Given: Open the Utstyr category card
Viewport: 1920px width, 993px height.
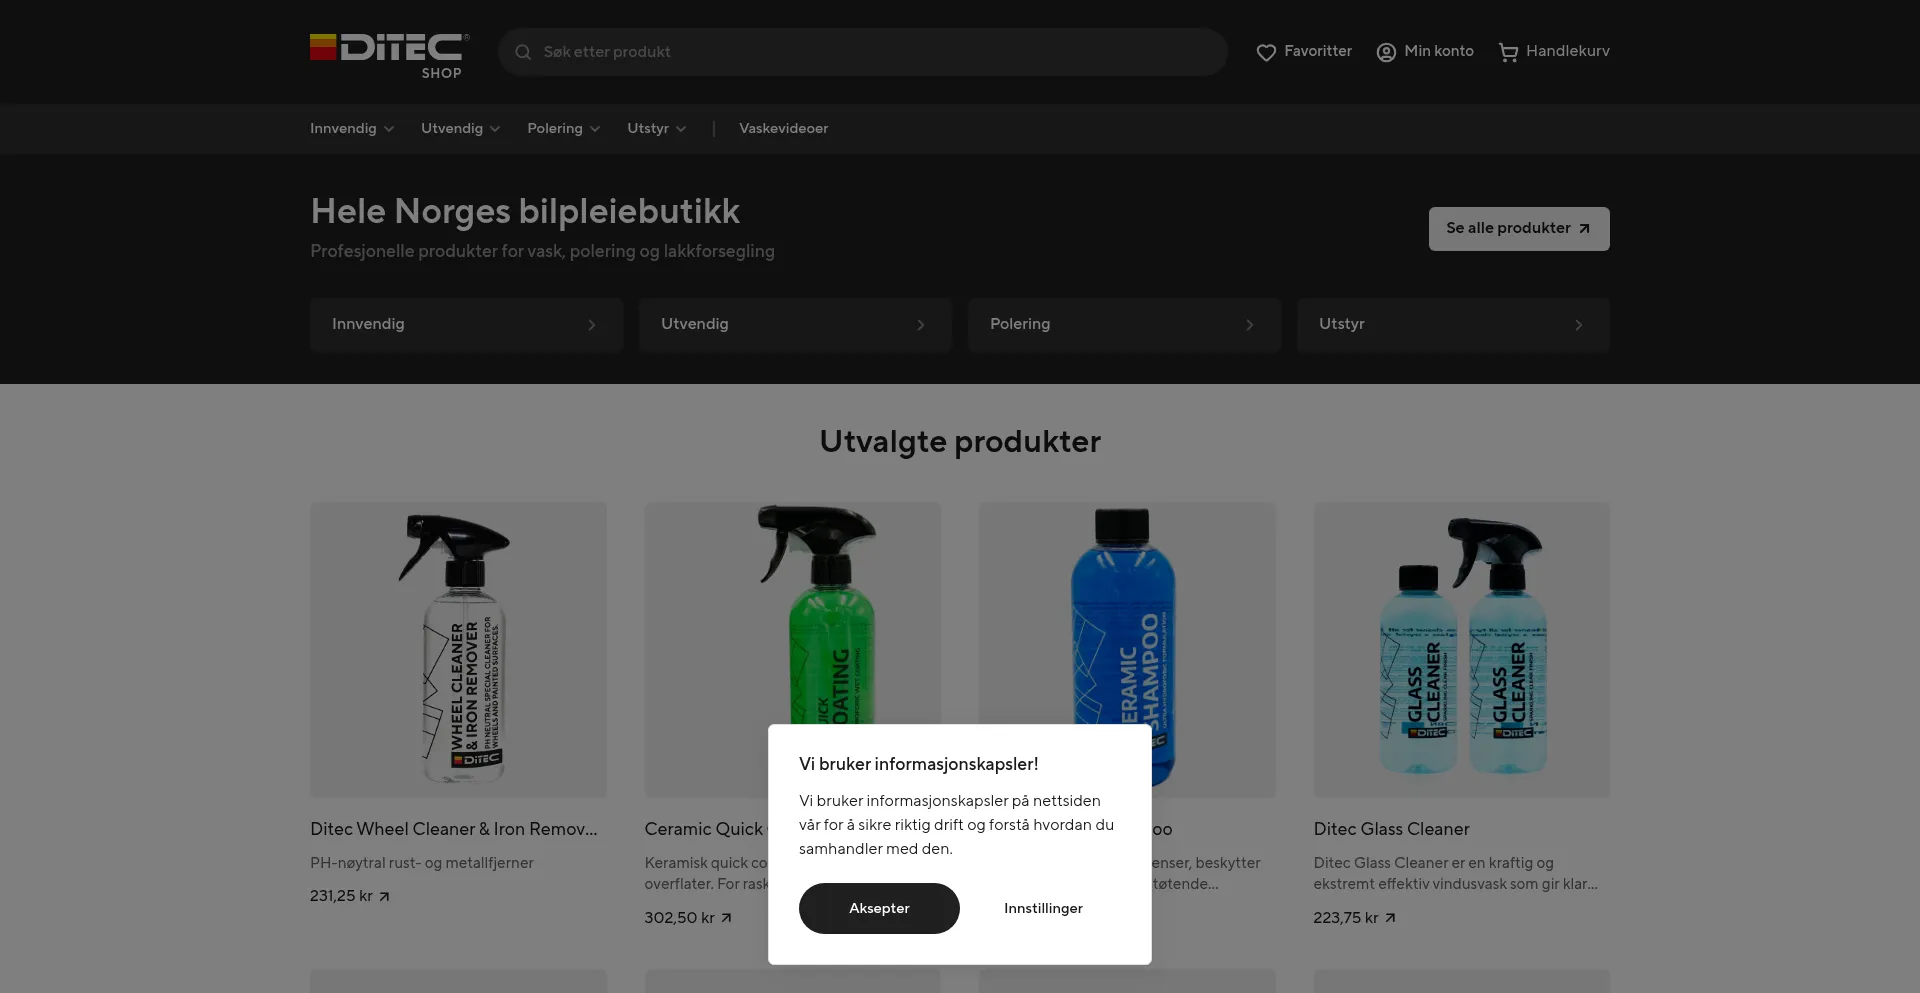Looking at the screenshot, I should pos(1453,325).
